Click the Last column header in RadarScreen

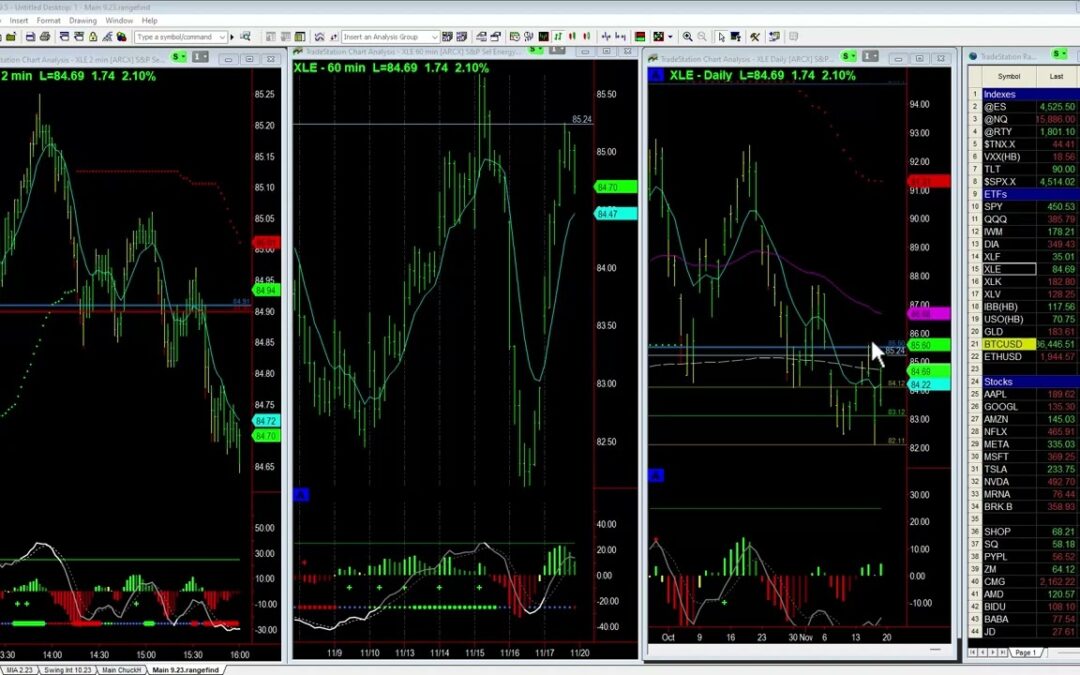pyautogui.click(x=1056, y=76)
